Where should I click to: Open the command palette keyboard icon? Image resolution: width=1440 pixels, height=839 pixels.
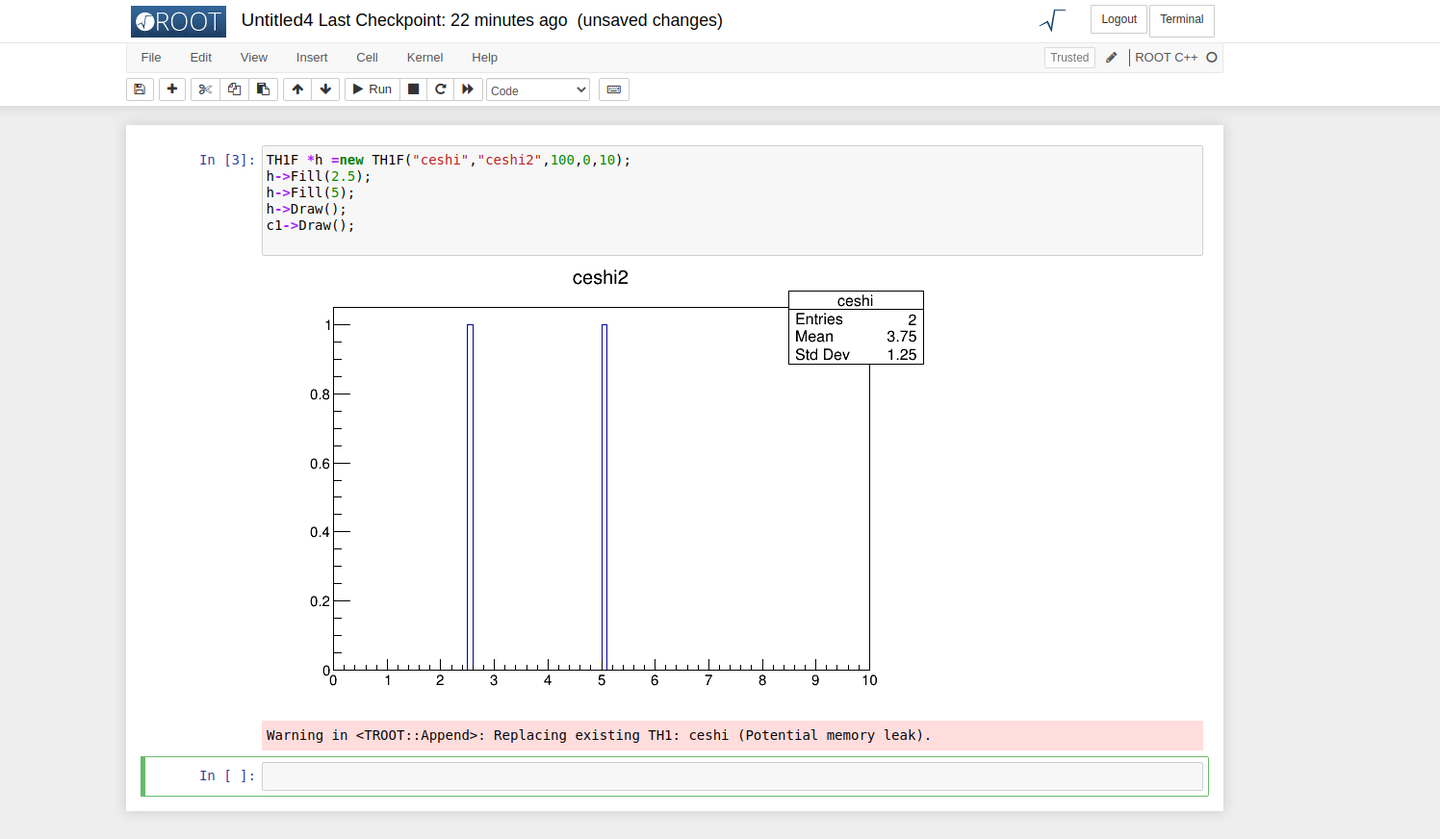coord(614,89)
